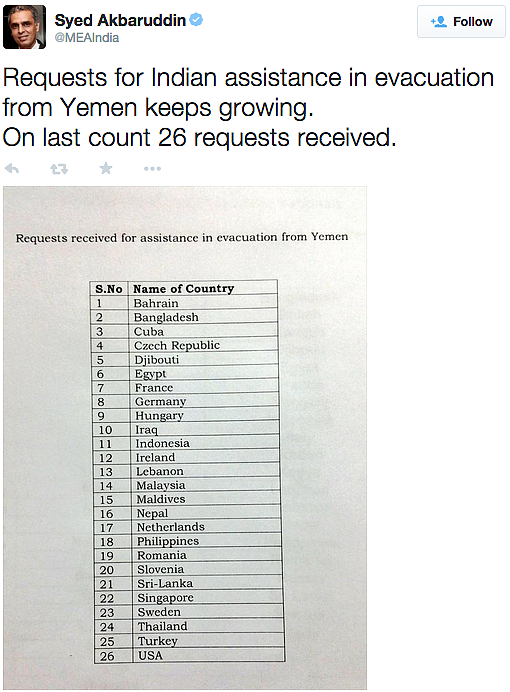Image resolution: width=510 pixels, height=692 pixels.
Task: Follow Syed Akbaruddin
Action: point(461,22)
